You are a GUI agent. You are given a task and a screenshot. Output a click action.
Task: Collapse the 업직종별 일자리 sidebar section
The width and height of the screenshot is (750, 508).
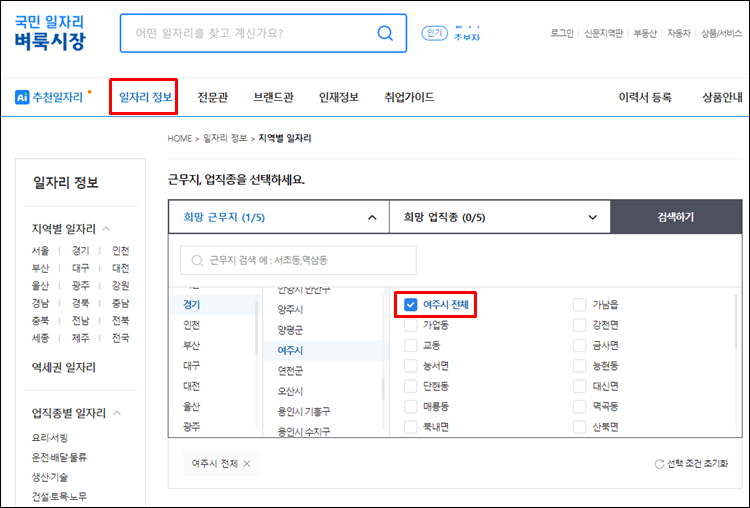tap(117, 413)
